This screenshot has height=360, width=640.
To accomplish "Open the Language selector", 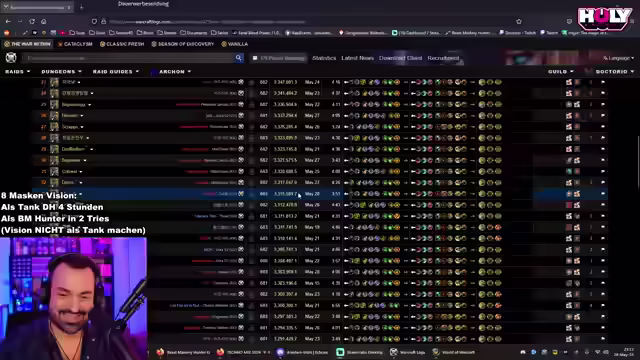I will click(x=618, y=58).
